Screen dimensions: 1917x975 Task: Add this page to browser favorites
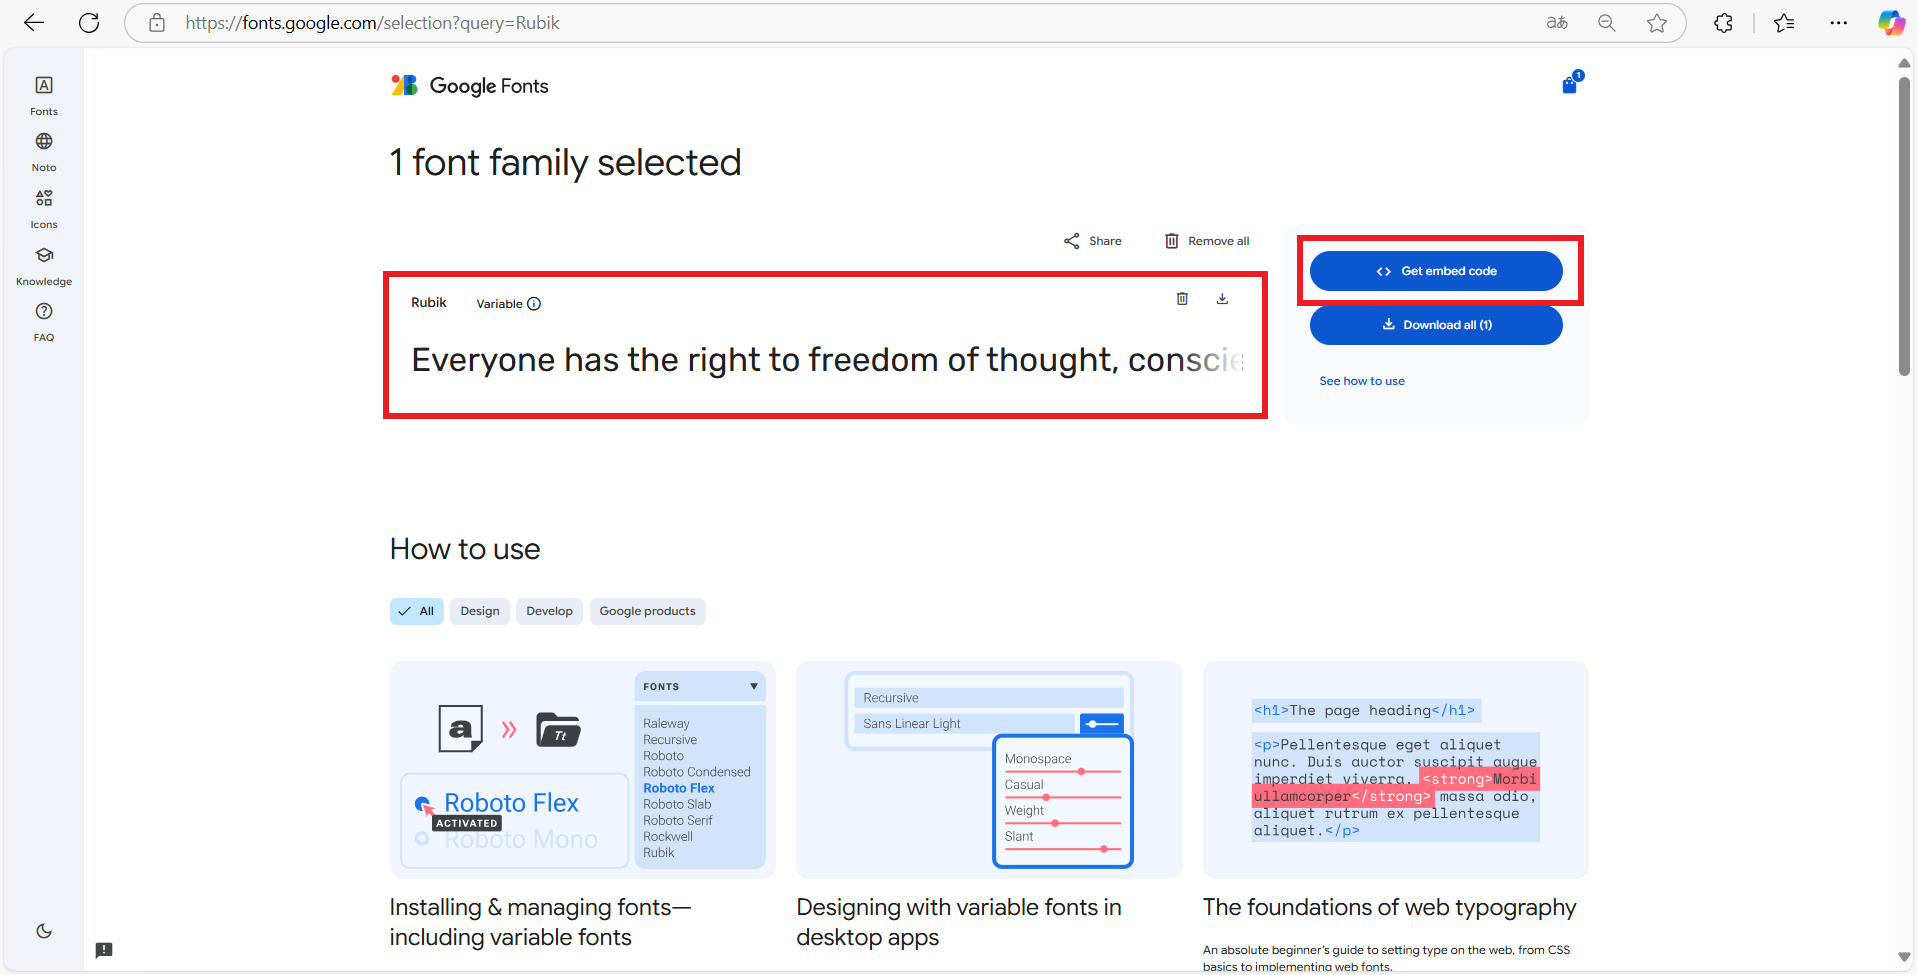(1657, 22)
